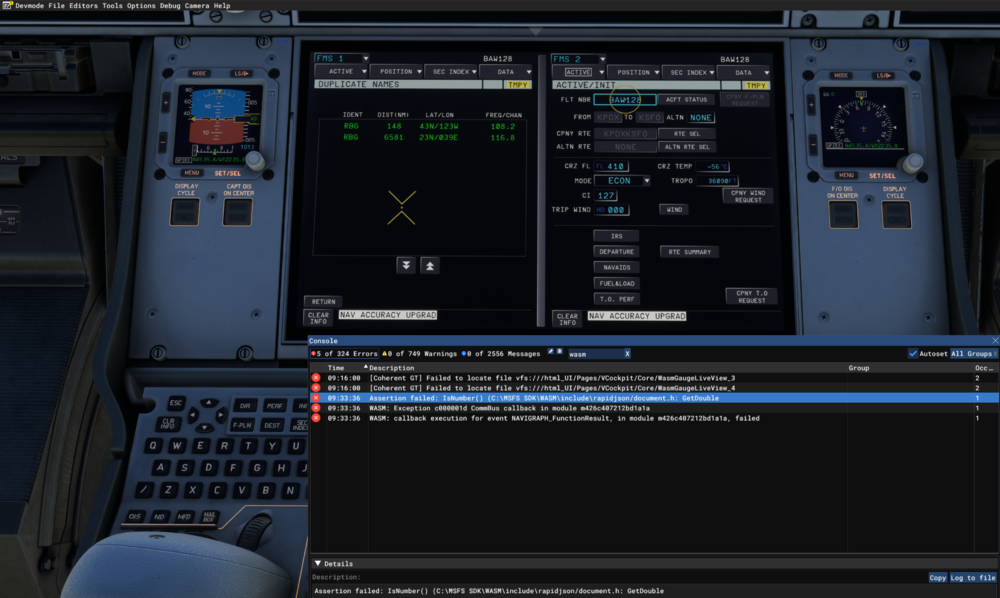Toggle the Autoset checkbox
The height and width of the screenshot is (598, 1000).
(x=913, y=354)
